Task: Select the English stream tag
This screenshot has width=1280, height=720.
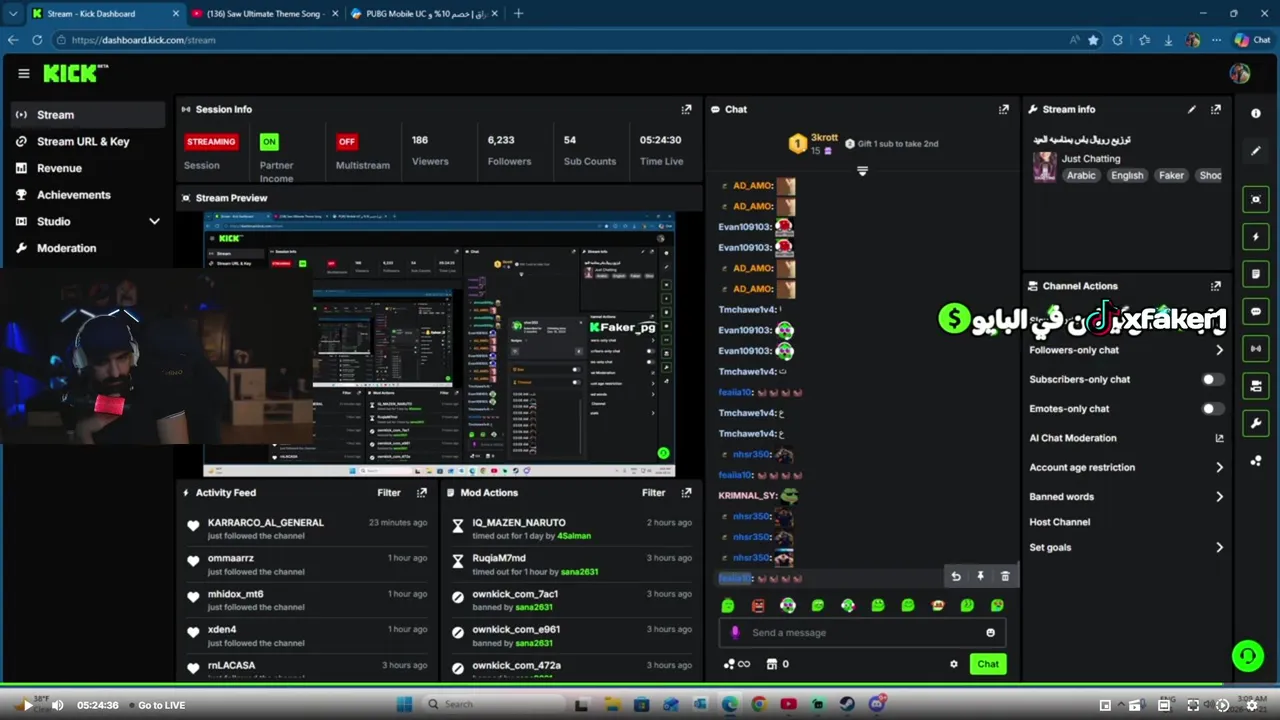Action: coord(1127,176)
